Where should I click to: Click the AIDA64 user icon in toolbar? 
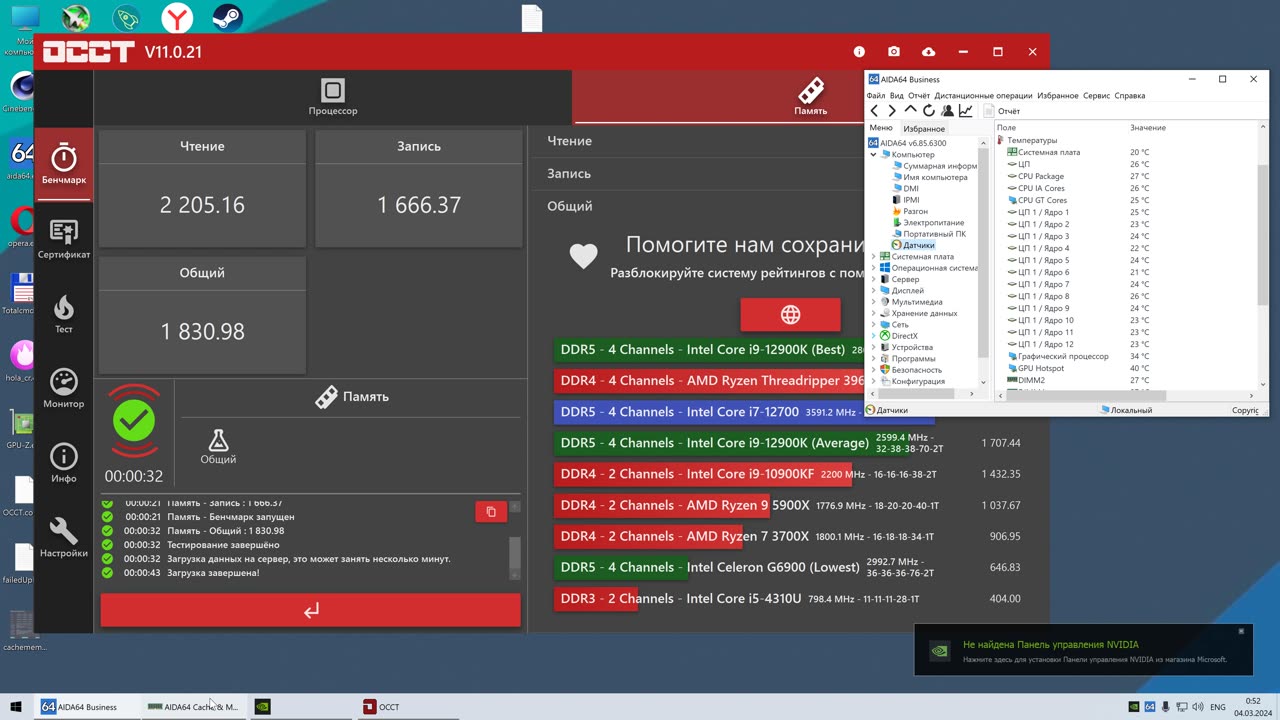947,111
